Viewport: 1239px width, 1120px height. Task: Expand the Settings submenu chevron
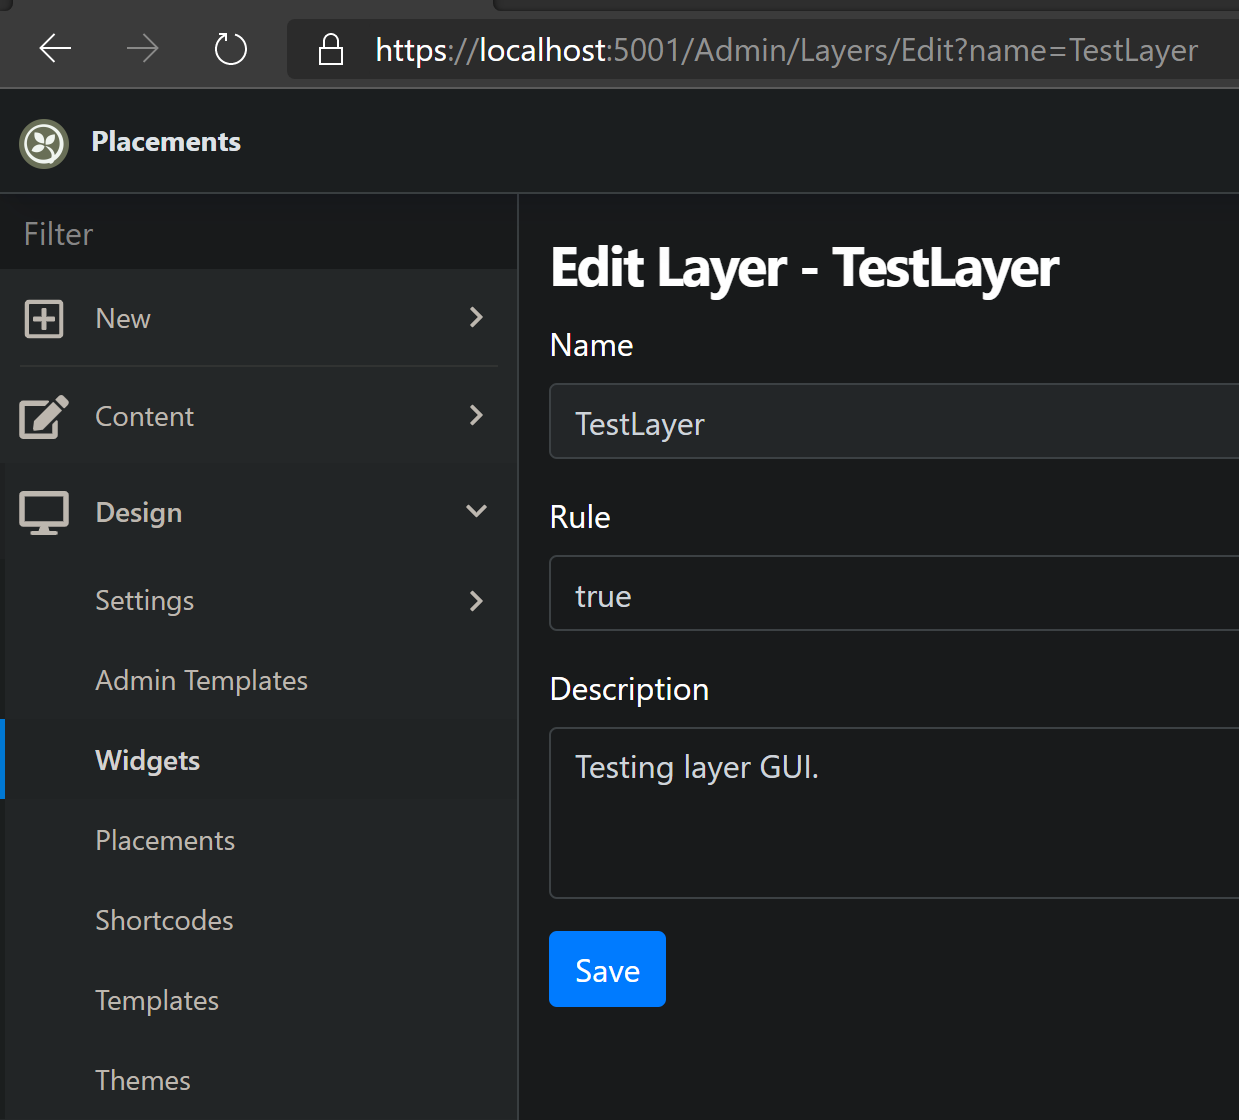[476, 601]
